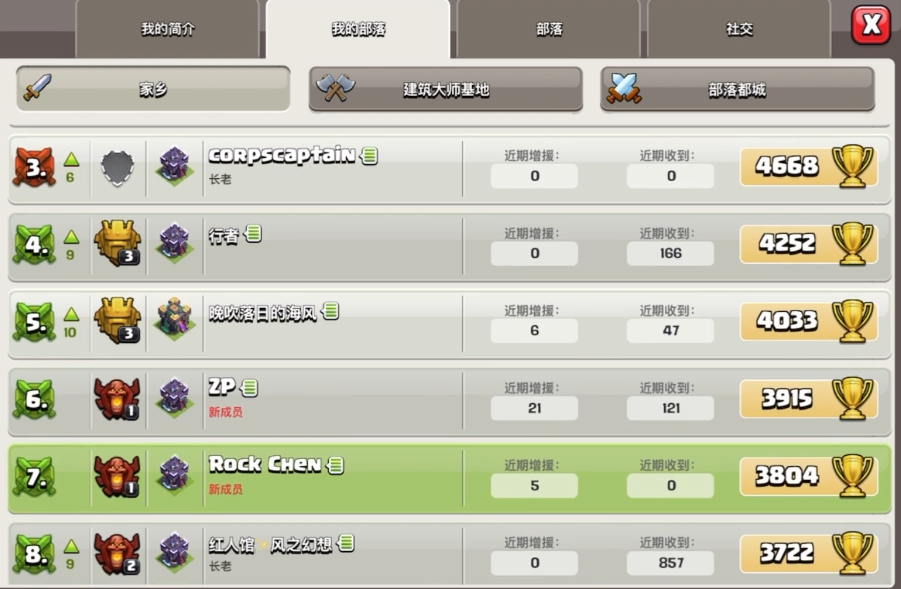Click the town hall icon of 晚吹落日的海风
Viewport: 901px width, 589px height.
(175, 319)
